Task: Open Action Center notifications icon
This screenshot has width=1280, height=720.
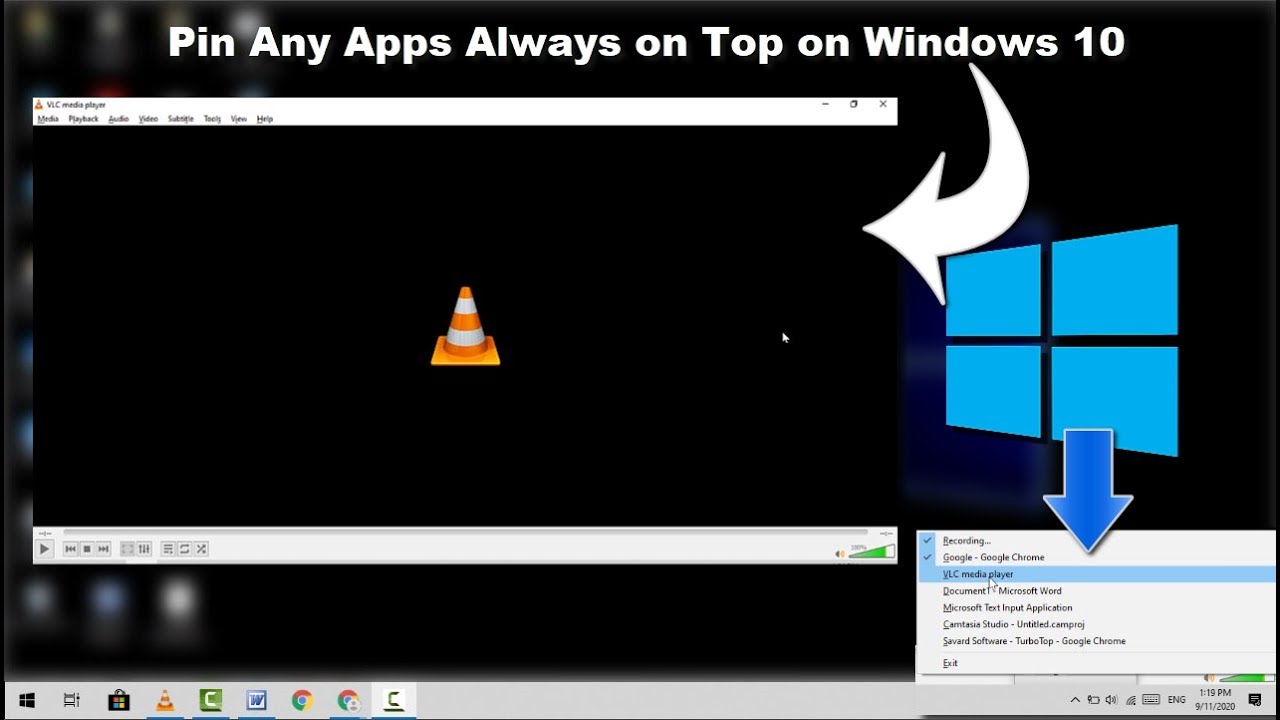Action: [1255, 700]
